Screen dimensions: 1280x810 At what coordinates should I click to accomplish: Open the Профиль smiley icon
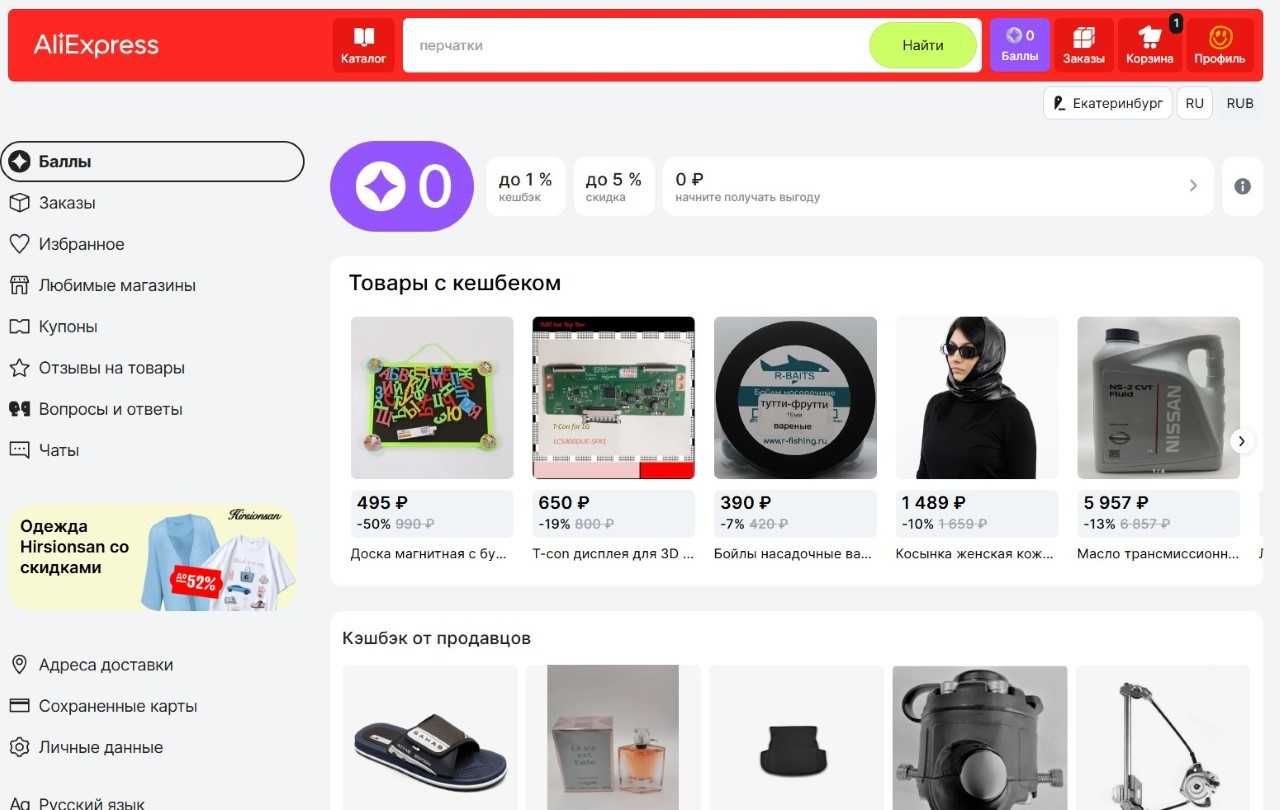[1219, 45]
